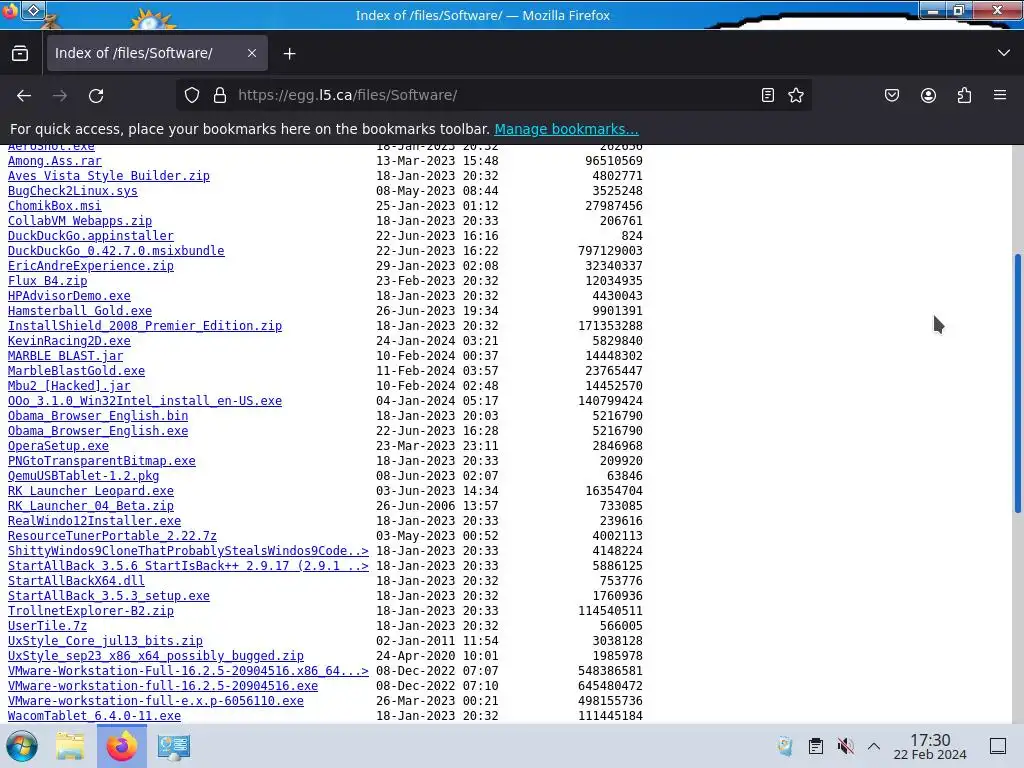The height and width of the screenshot is (768, 1024).
Task: Download ResourceTunerPortable_2.22.7z
Action: pyautogui.click(x=112, y=536)
